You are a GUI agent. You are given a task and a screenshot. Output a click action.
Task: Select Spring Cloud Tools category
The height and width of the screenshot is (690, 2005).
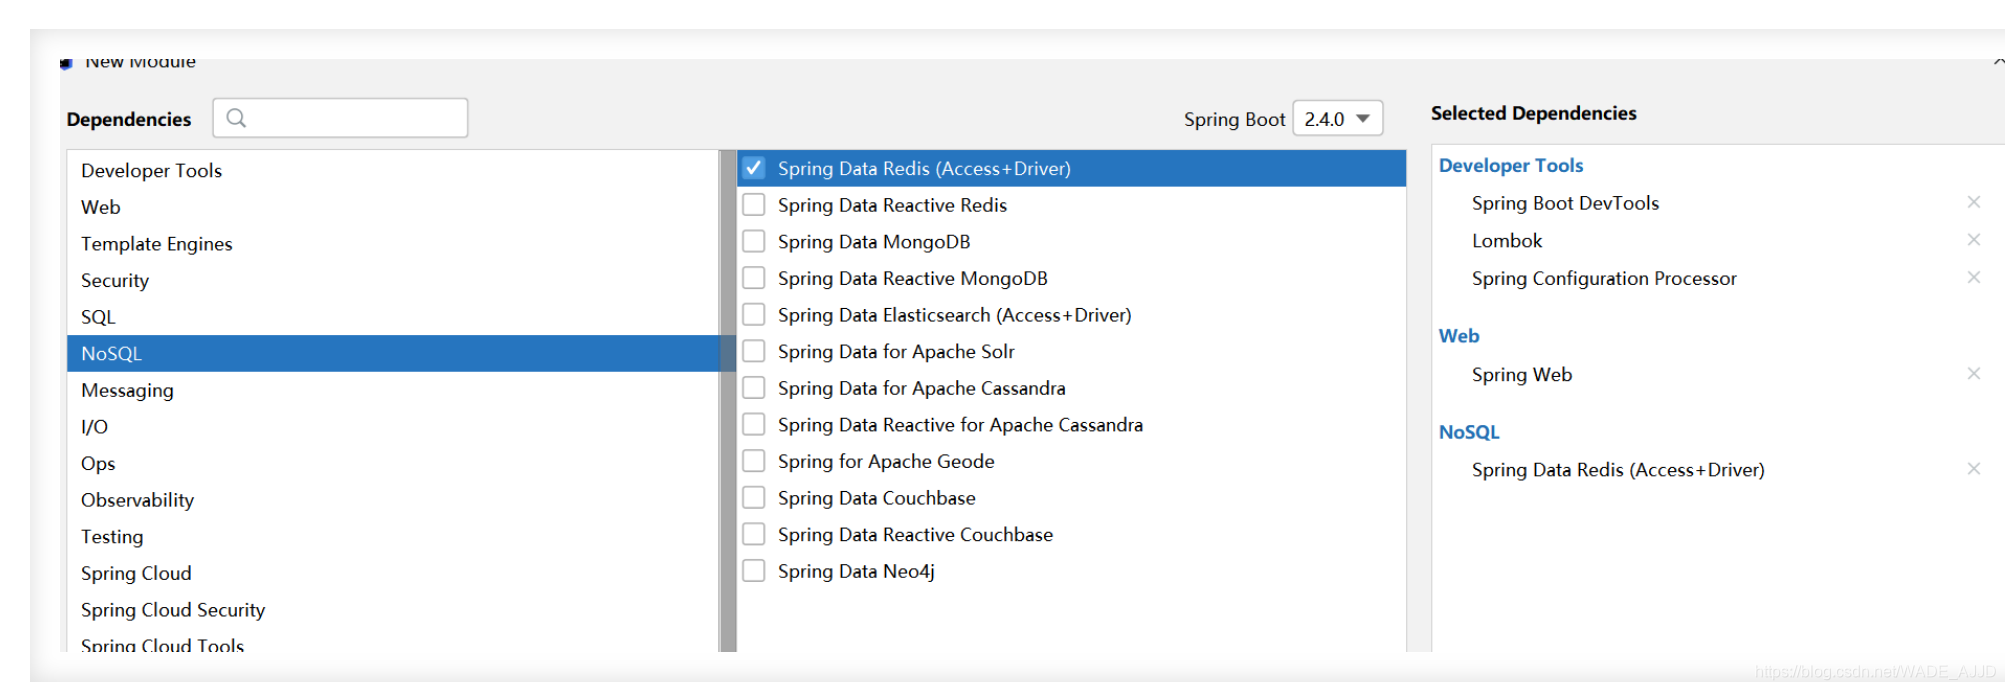point(393,642)
